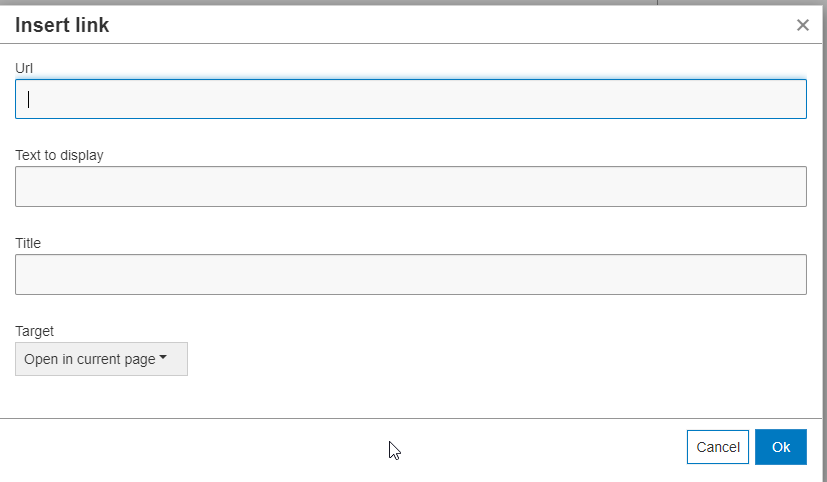The height and width of the screenshot is (482, 827).
Task: Dismiss dialog using the top-right X icon
Action: [802, 26]
